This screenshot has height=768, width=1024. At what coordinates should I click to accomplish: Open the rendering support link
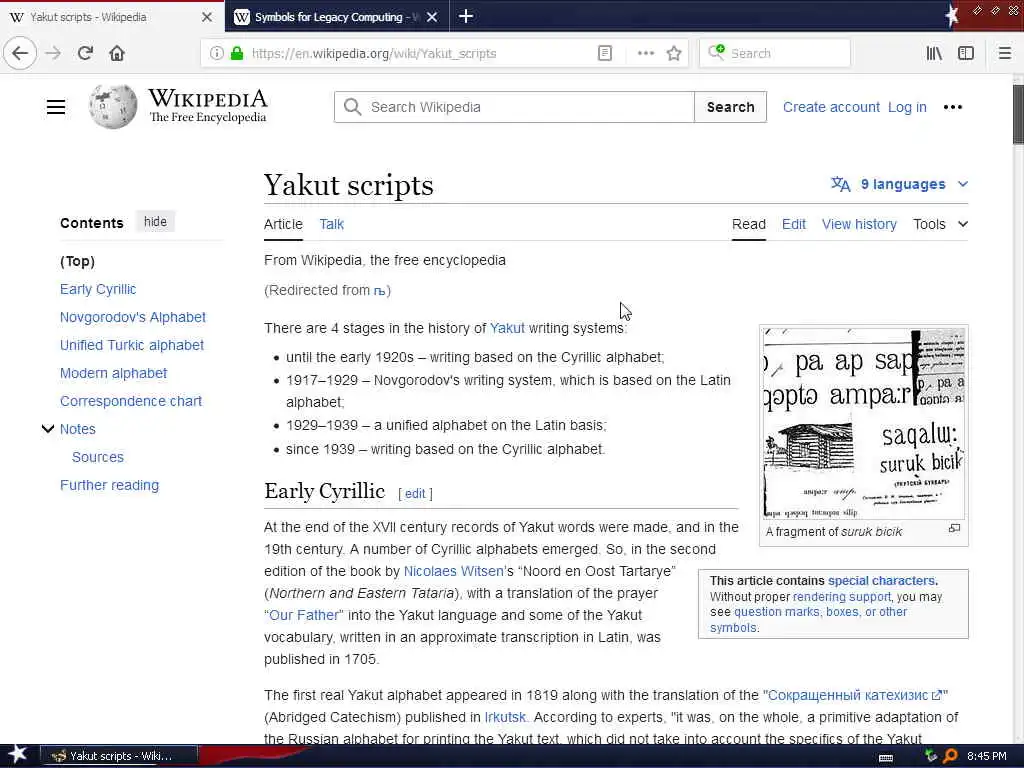(x=841, y=596)
